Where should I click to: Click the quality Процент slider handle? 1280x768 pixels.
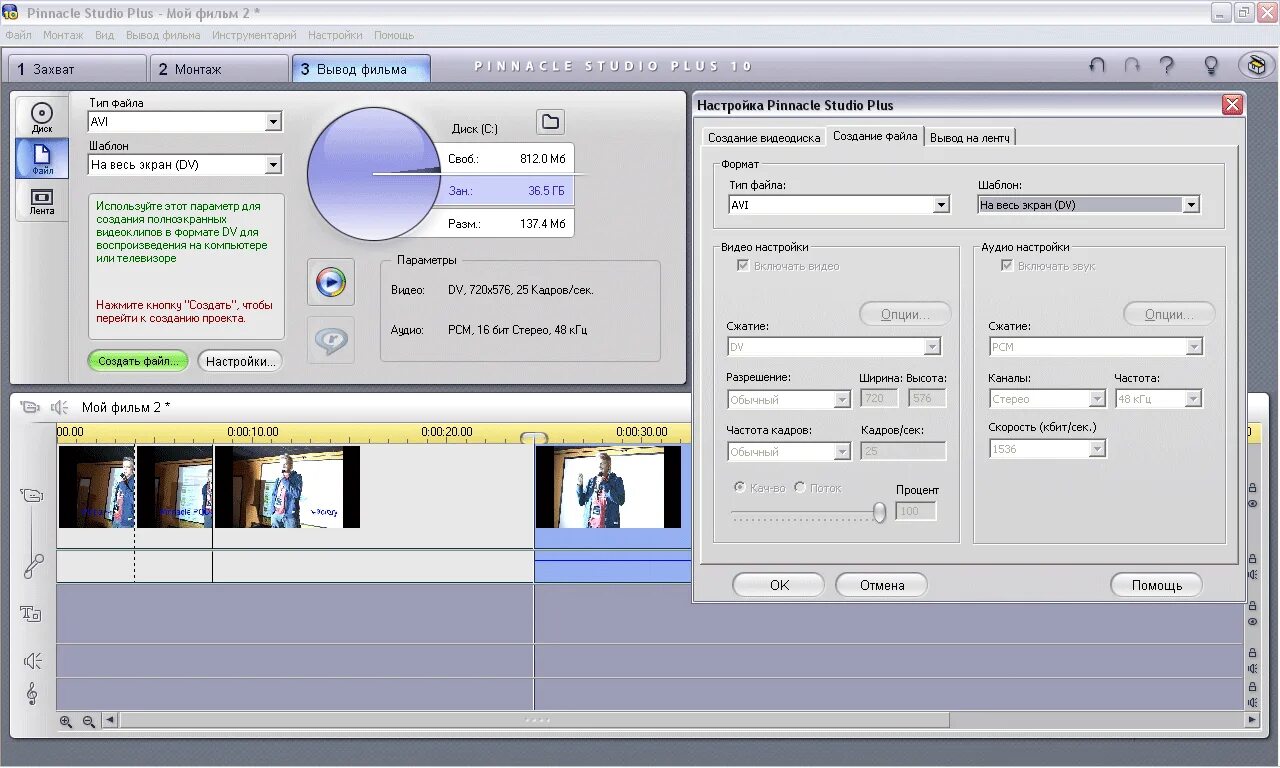[879, 512]
